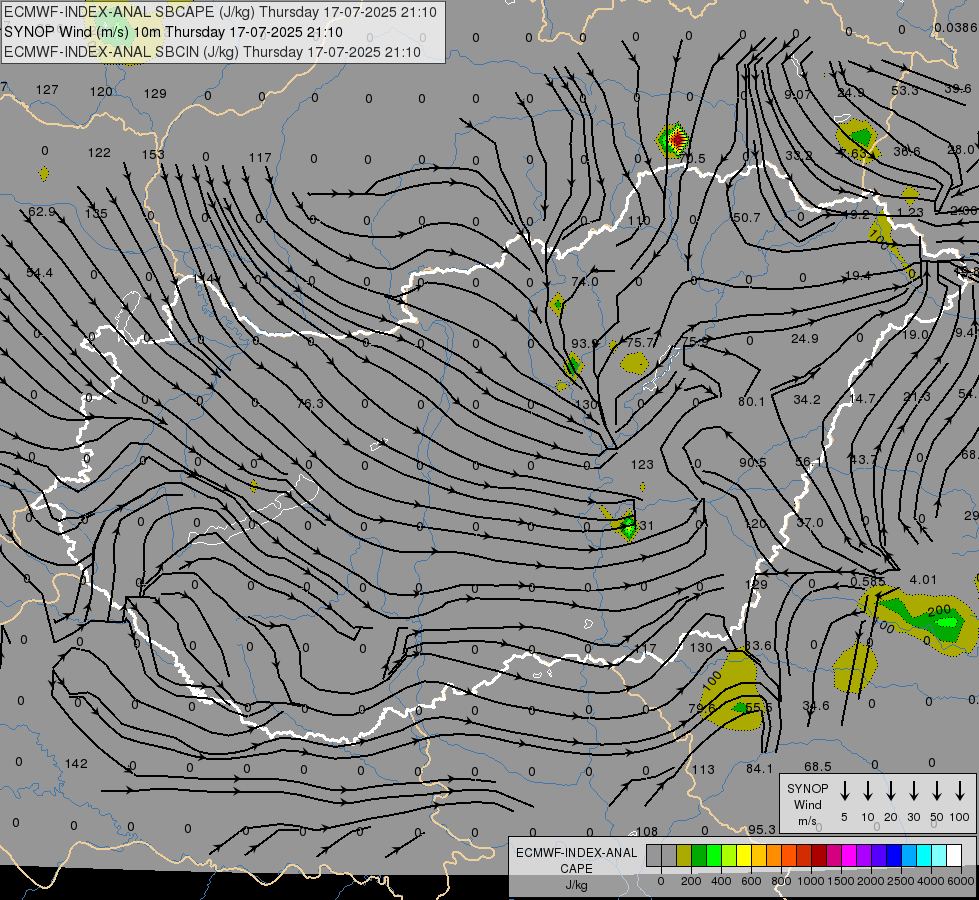Click the J/kg unit label in legend
Image resolution: width=979 pixels, height=900 pixels.
click(576, 885)
